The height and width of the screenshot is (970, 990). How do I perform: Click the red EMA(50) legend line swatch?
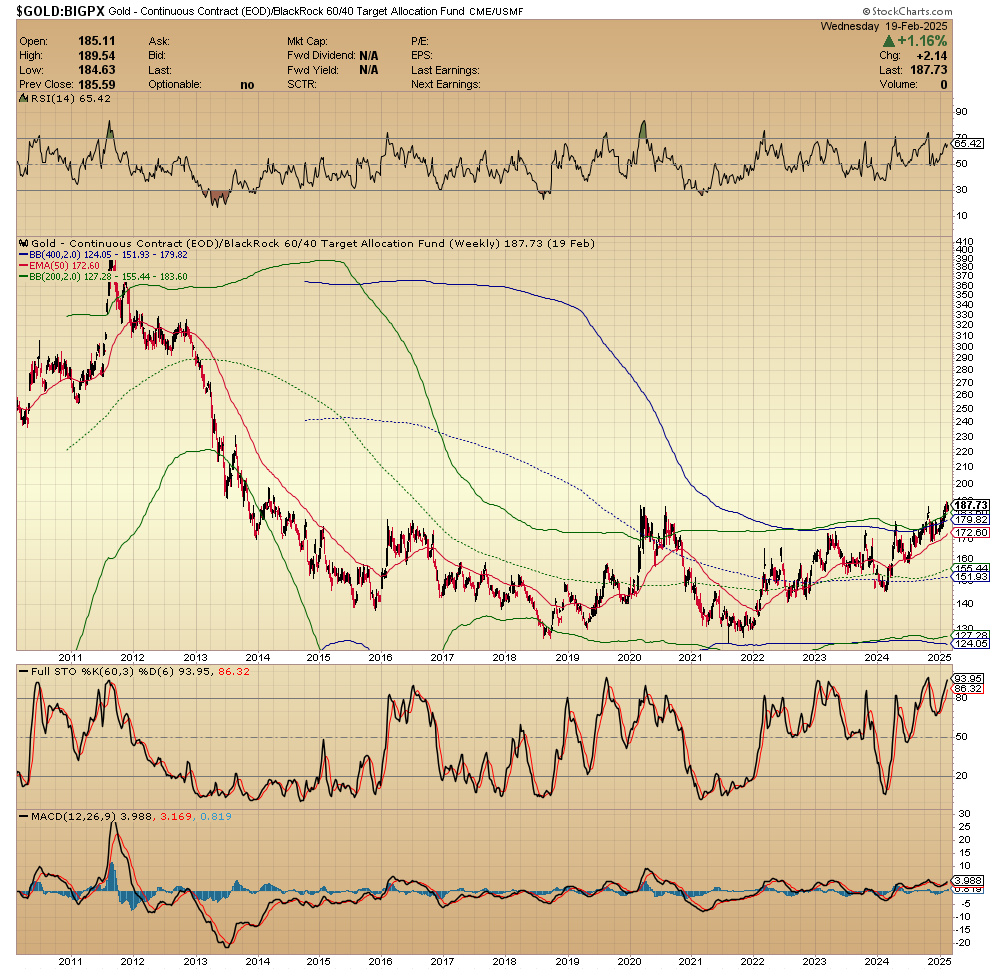[x=23, y=266]
